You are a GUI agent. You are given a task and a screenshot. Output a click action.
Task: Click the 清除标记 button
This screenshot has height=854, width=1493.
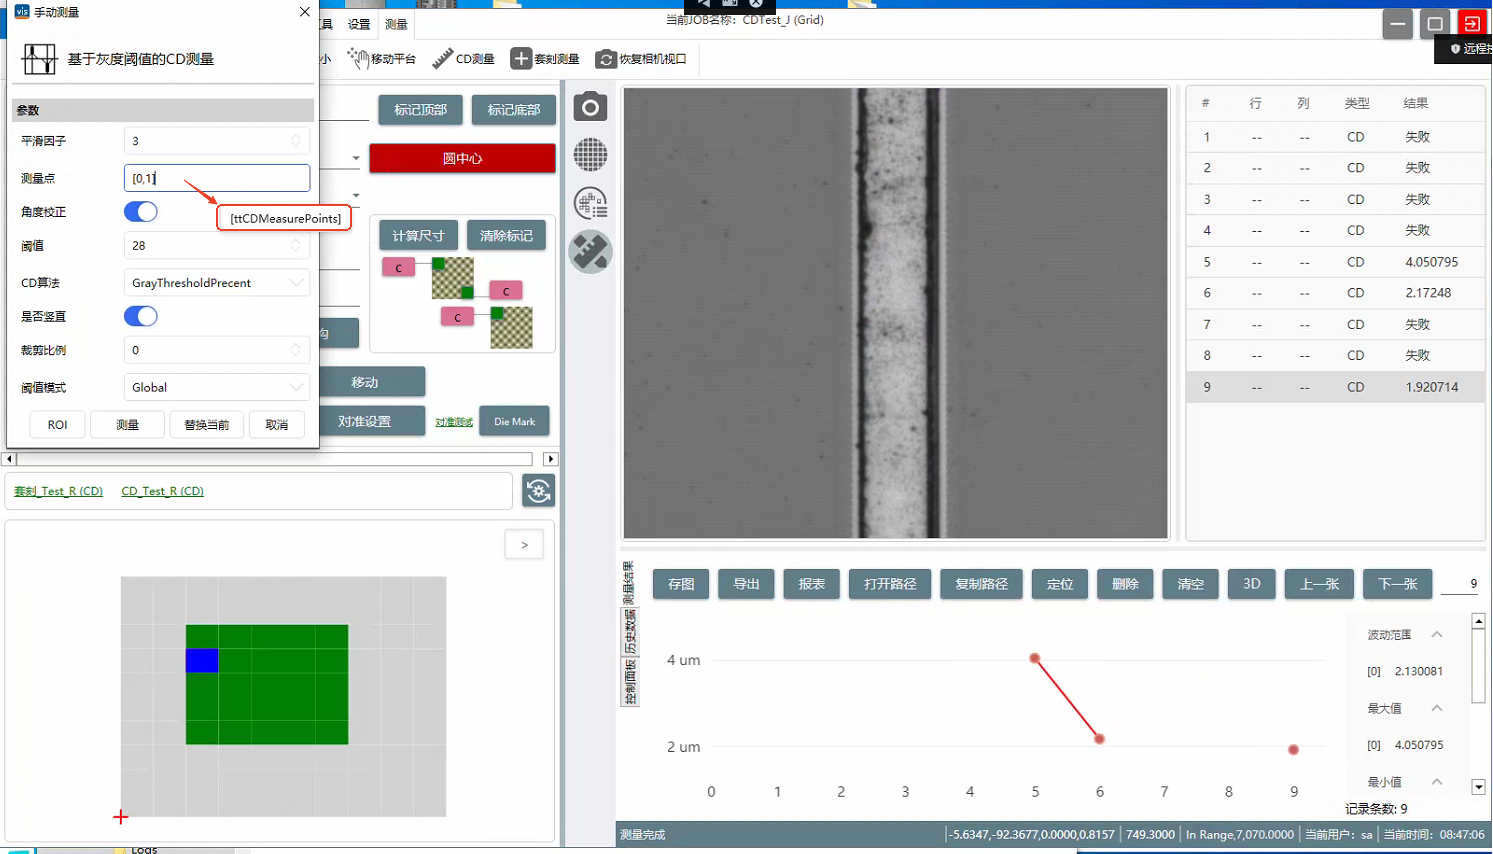click(x=506, y=236)
